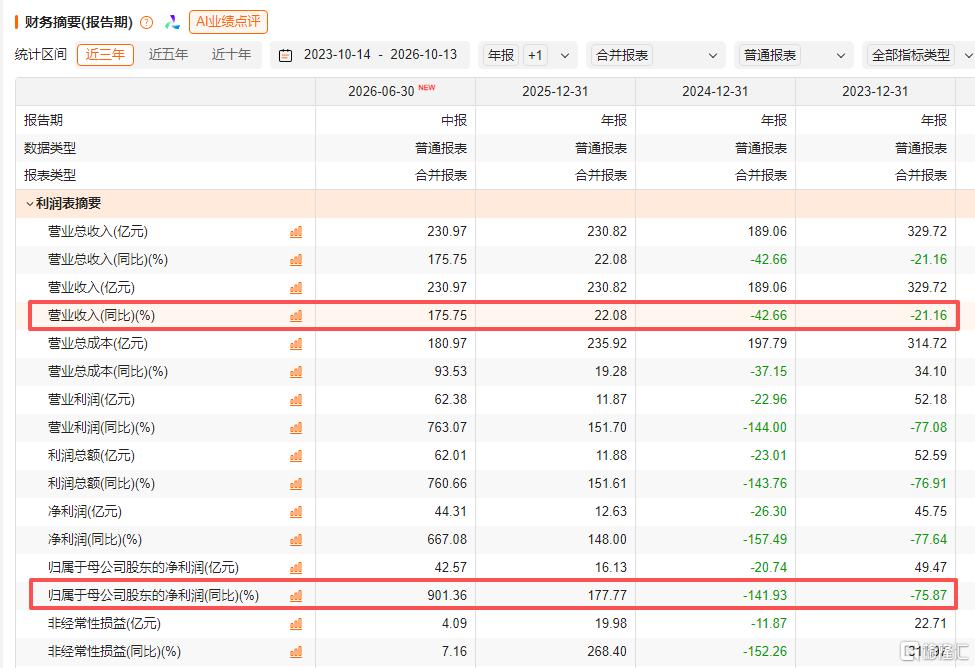Open the 合并报表 dropdown

[656, 55]
